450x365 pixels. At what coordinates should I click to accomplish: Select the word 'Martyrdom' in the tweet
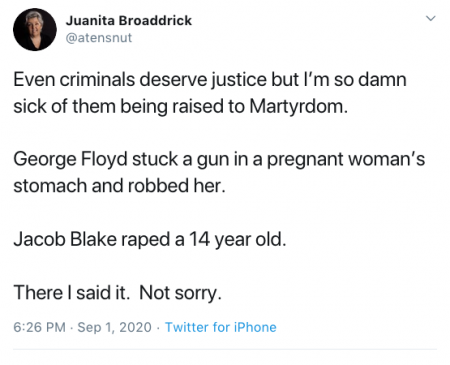click(296, 107)
